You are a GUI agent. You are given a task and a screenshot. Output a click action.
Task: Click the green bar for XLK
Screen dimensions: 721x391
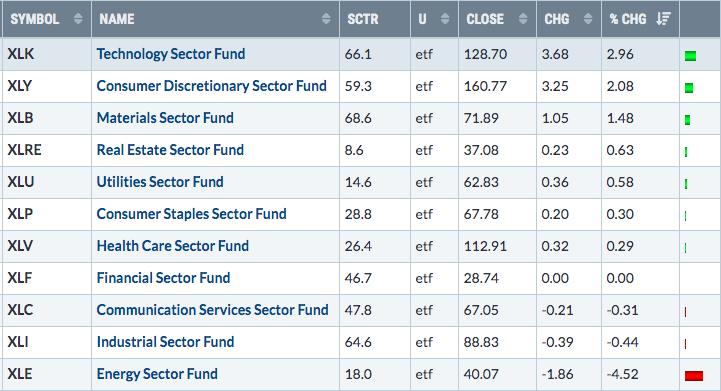pyautogui.click(x=690, y=56)
